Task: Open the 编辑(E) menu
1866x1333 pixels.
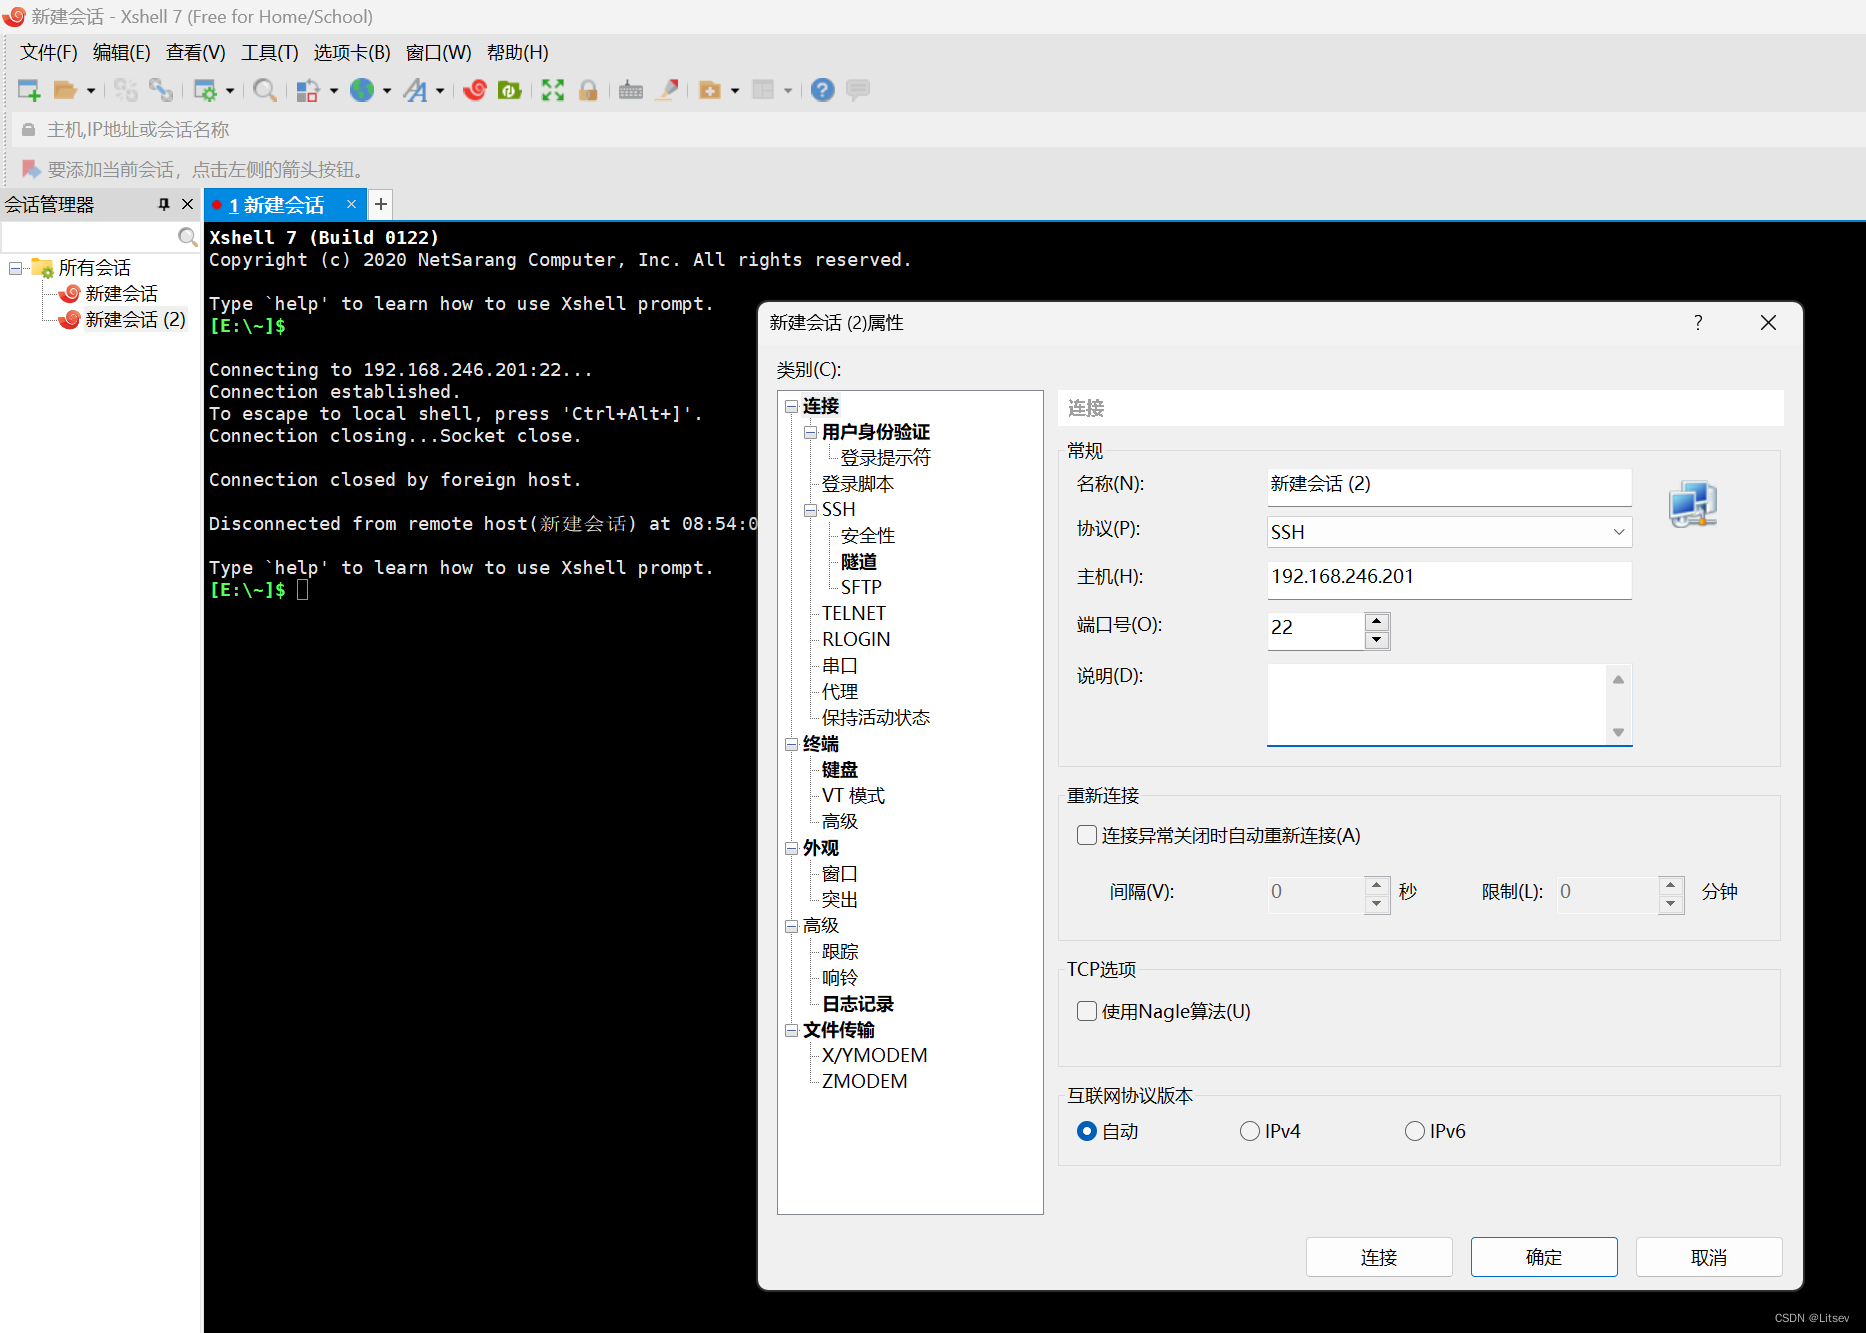Action: pos(122,53)
